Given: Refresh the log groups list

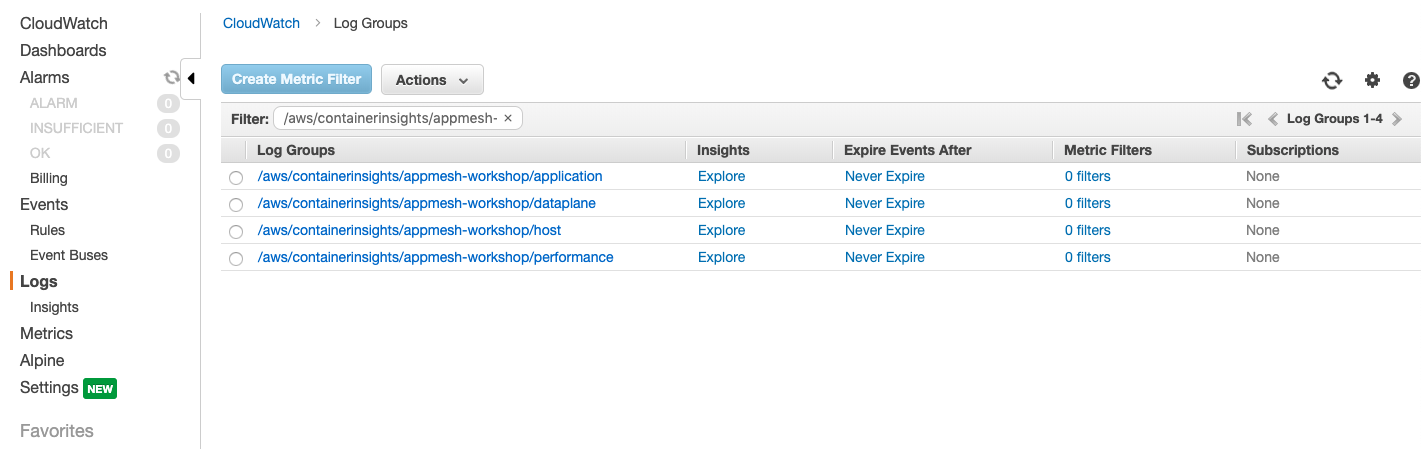Looking at the screenshot, I should [1331, 81].
